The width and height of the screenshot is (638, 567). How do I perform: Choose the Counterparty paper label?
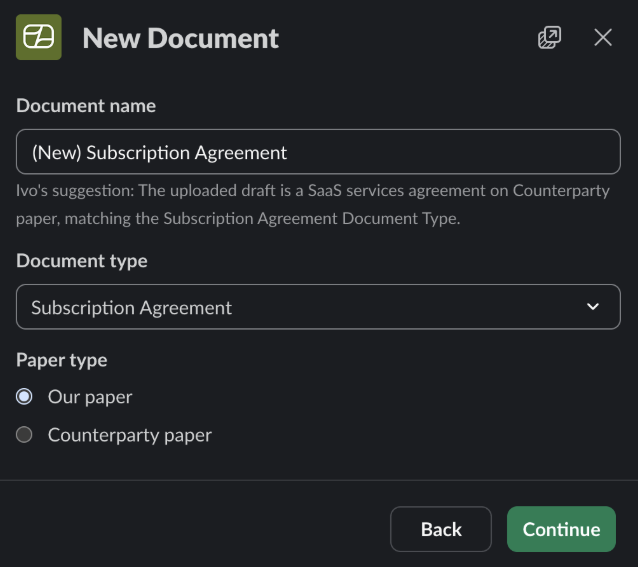(x=130, y=435)
